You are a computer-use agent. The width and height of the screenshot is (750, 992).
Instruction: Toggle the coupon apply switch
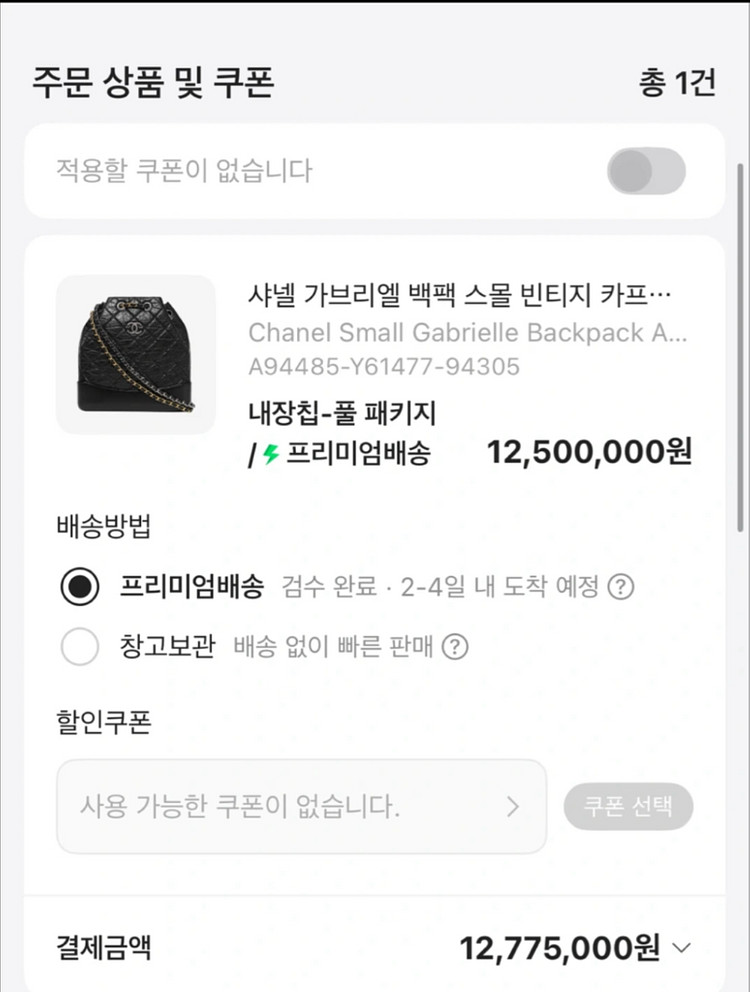pos(646,171)
